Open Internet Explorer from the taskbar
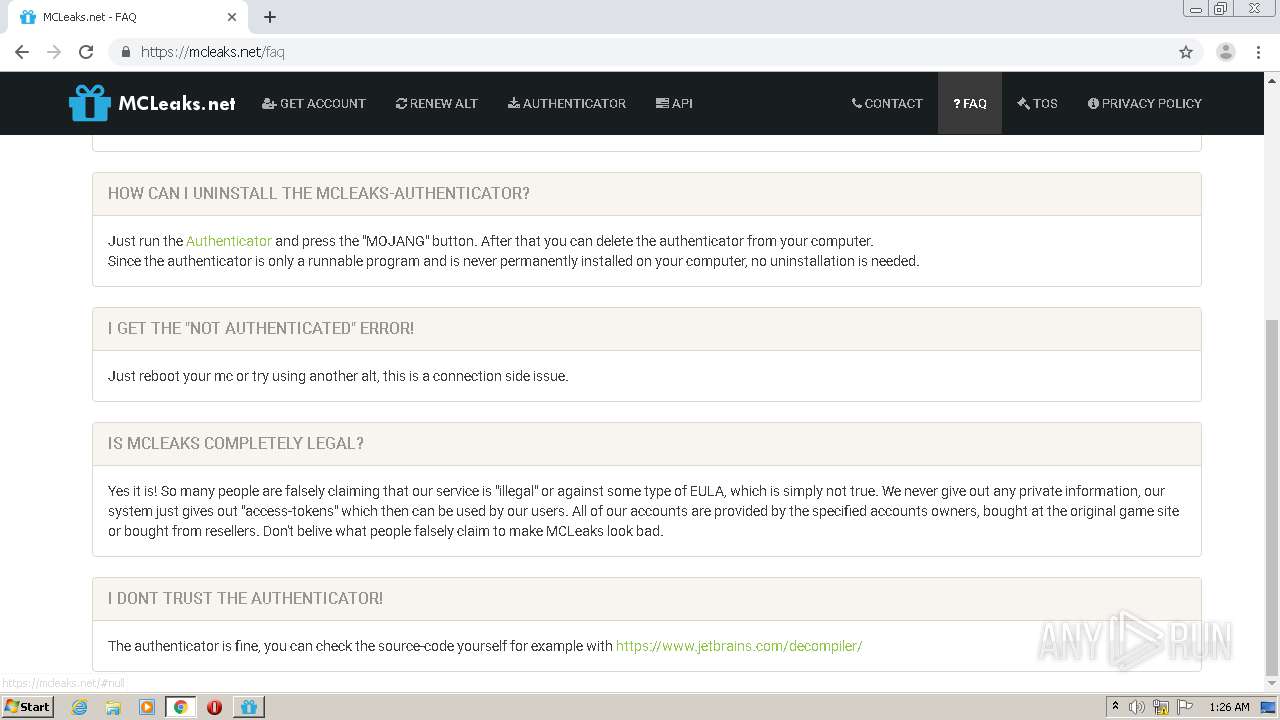This screenshot has width=1280, height=720. pyautogui.click(x=79, y=707)
